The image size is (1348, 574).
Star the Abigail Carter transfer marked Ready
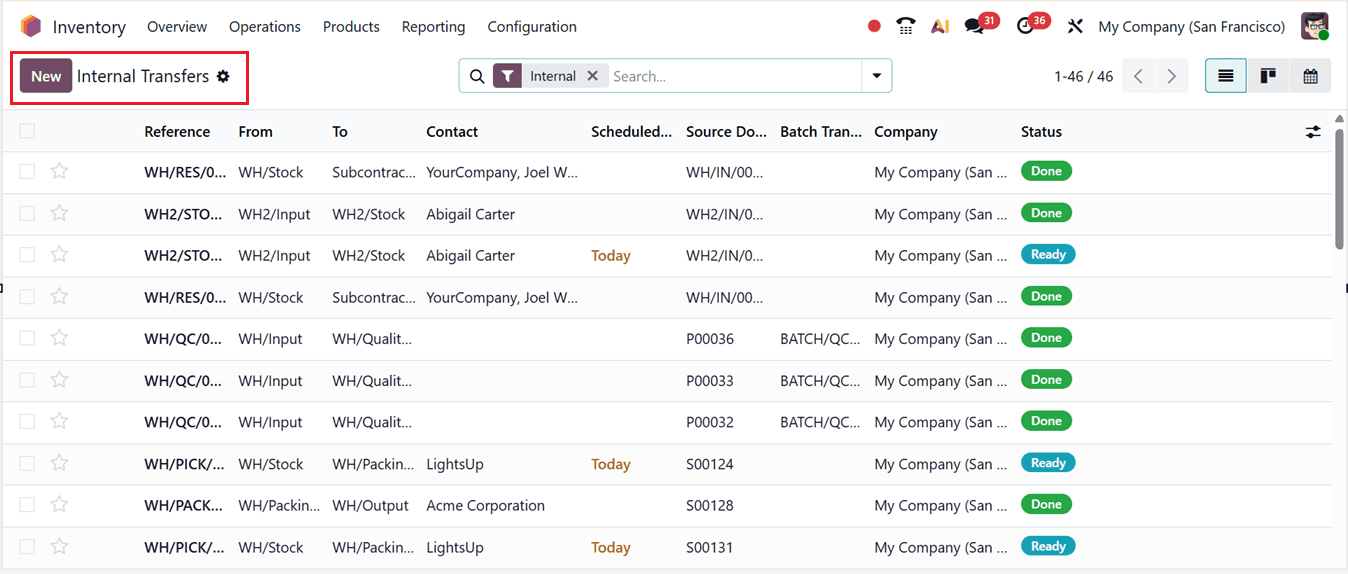coord(59,255)
